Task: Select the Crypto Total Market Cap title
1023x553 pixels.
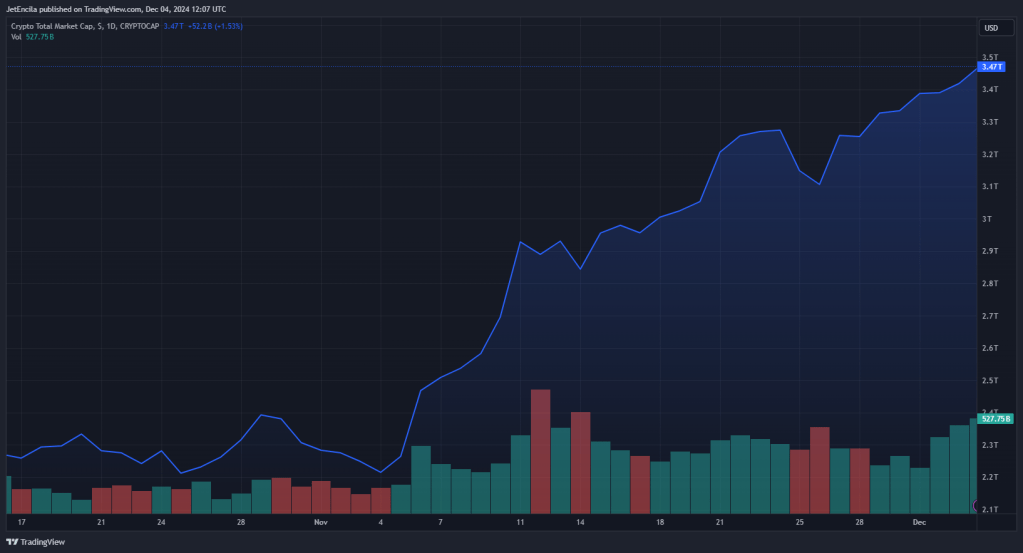Action: tap(52, 27)
